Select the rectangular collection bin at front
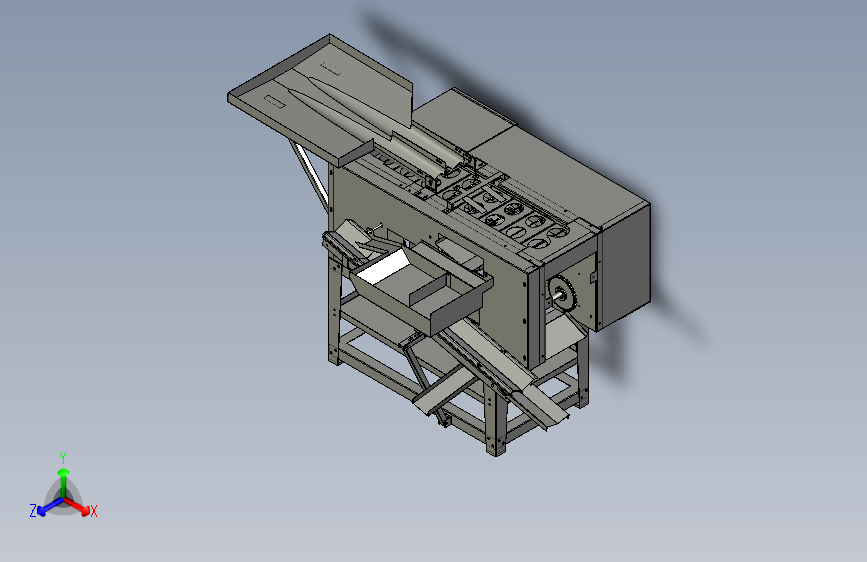This screenshot has height=562, width=867. point(423,288)
